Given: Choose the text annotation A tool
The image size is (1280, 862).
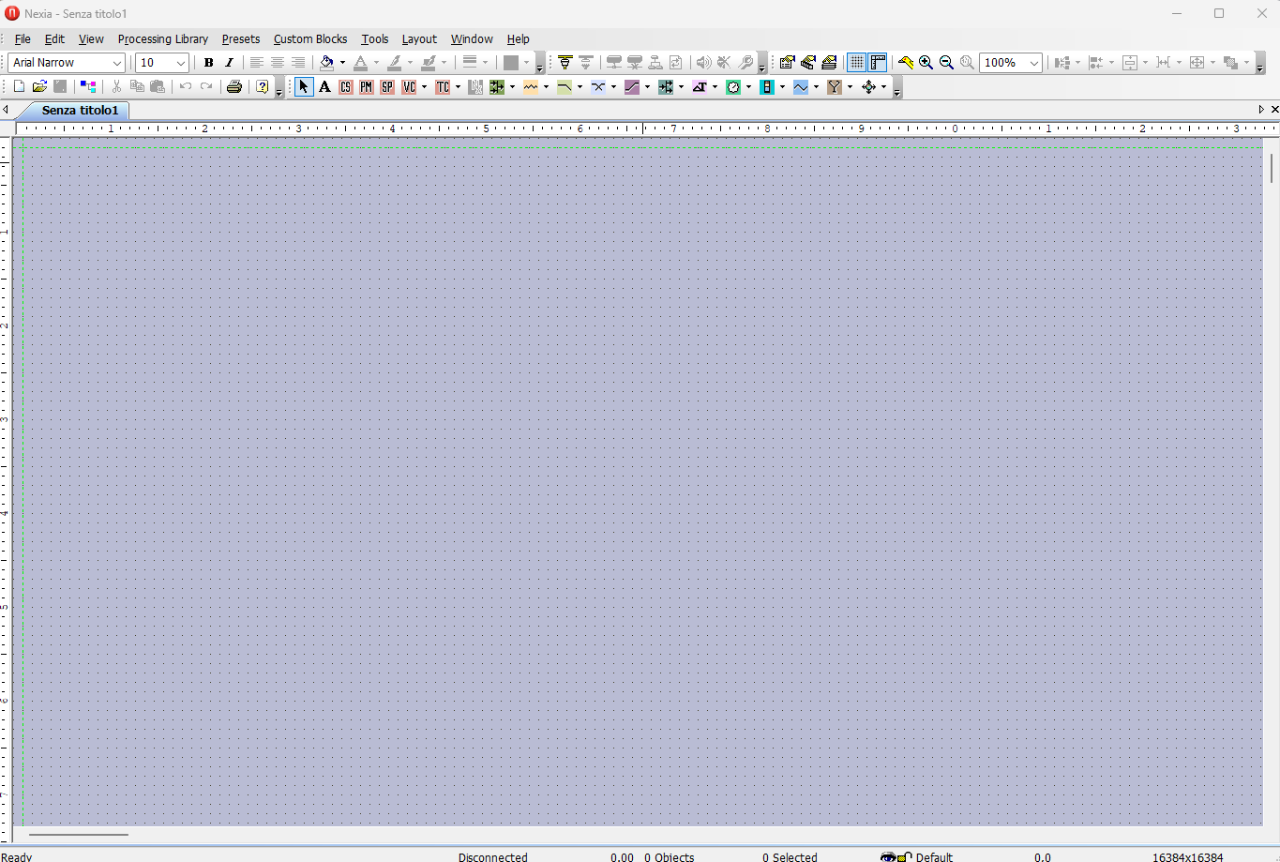Looking at the screenshot, I should tap(325, 87).
